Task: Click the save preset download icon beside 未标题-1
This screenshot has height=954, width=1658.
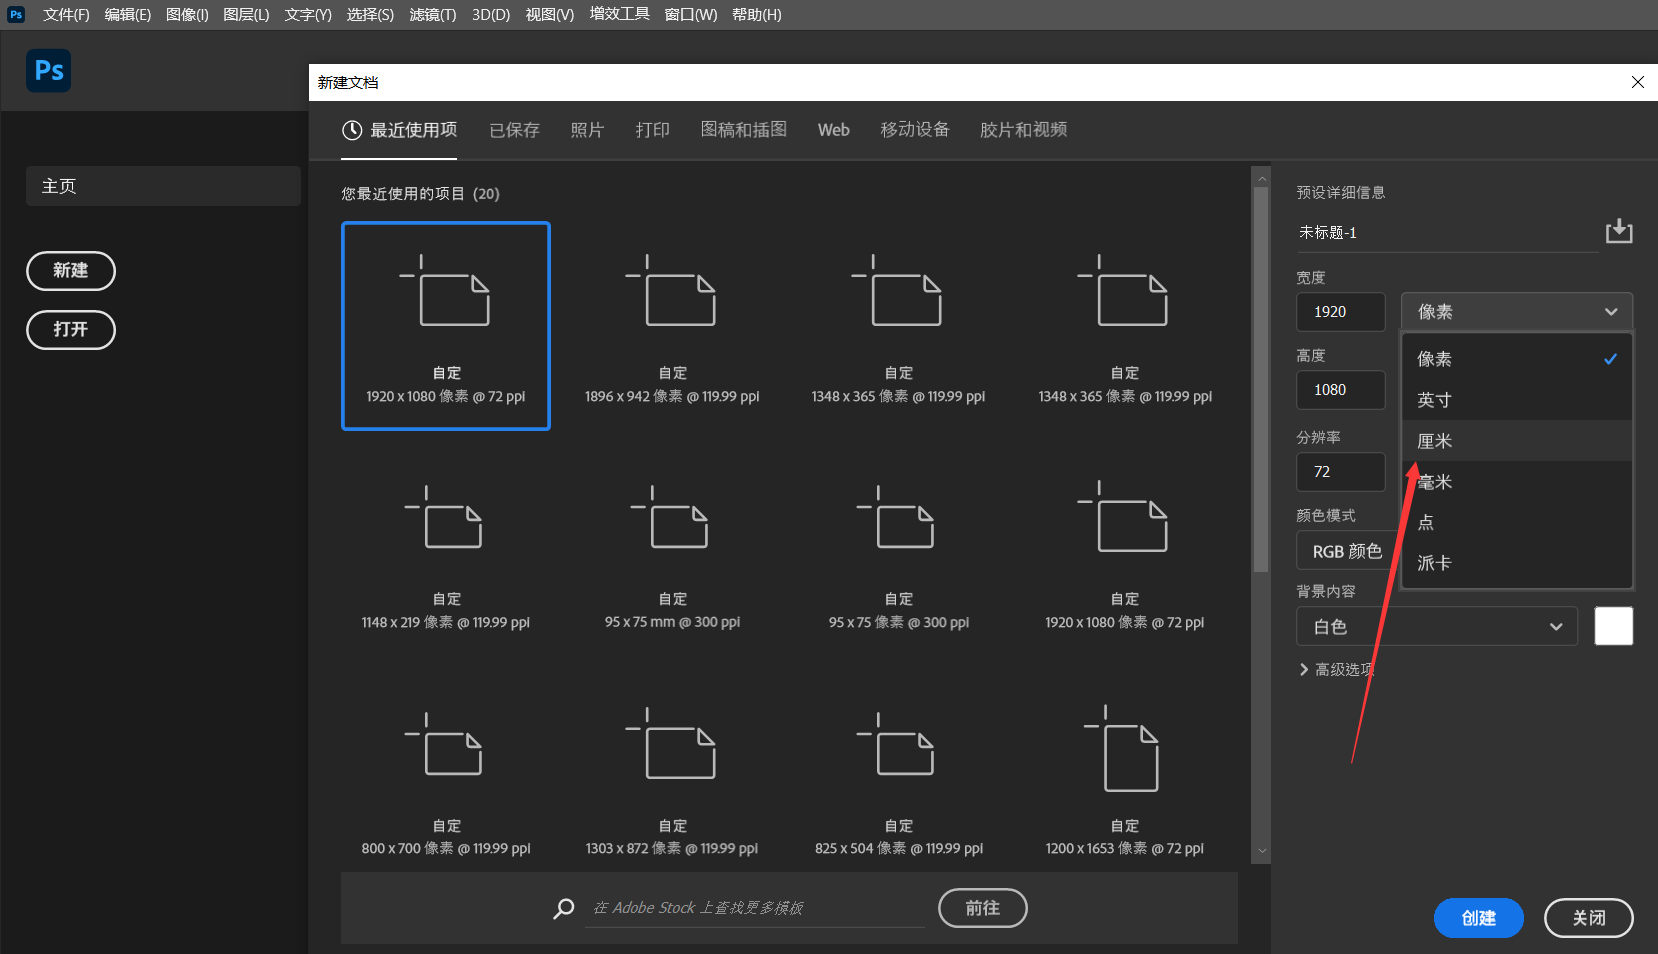Action: [x=1620, y=231]
